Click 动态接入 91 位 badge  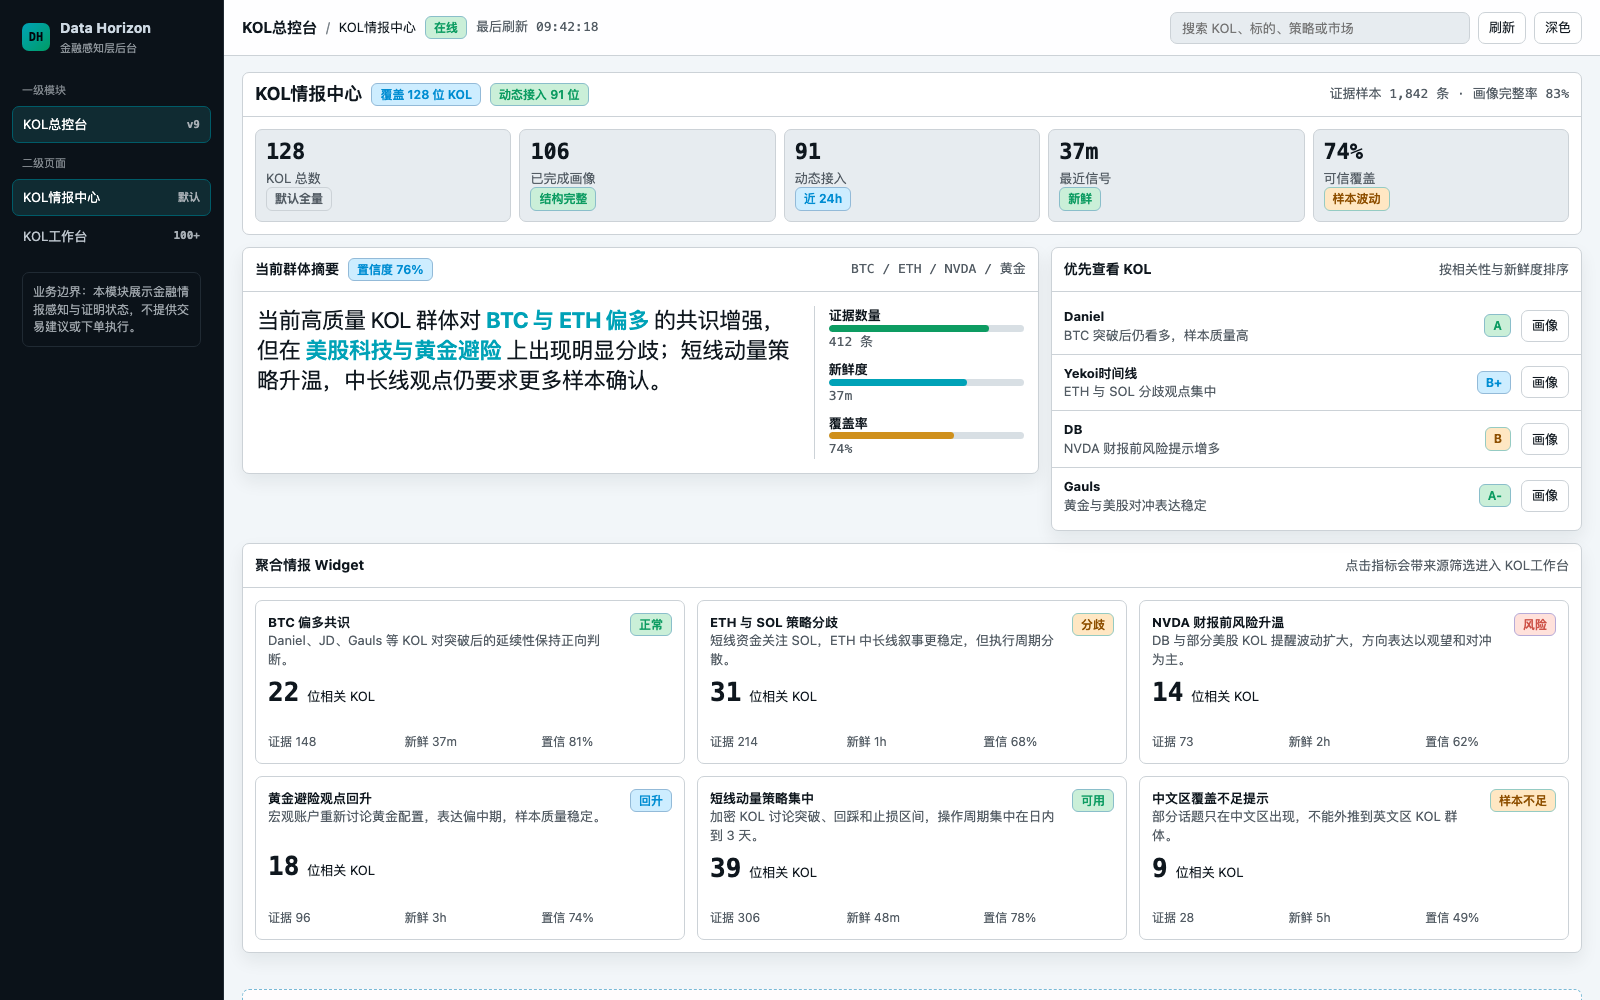539,95
